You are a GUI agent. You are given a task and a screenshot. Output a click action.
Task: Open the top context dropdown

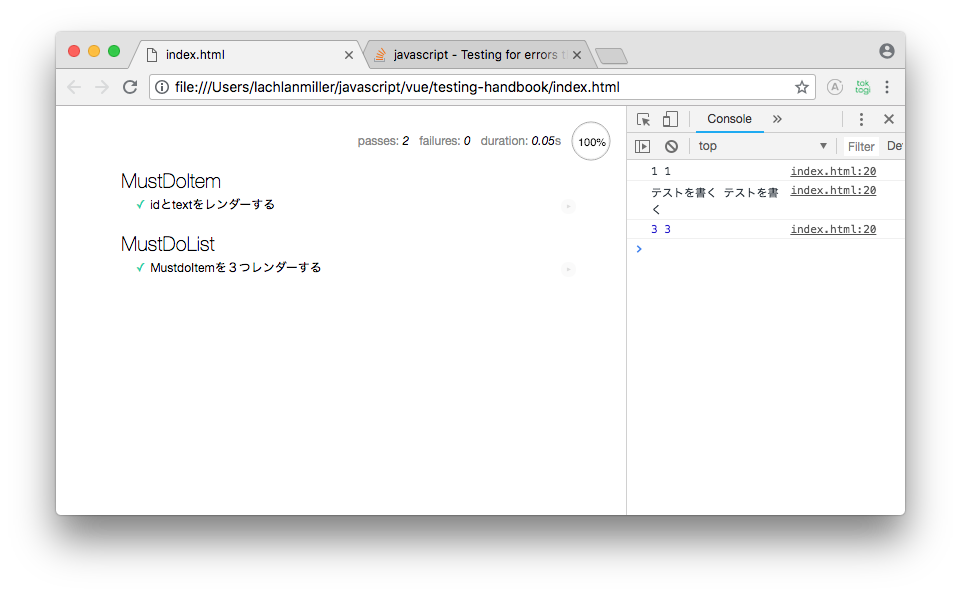762,146
